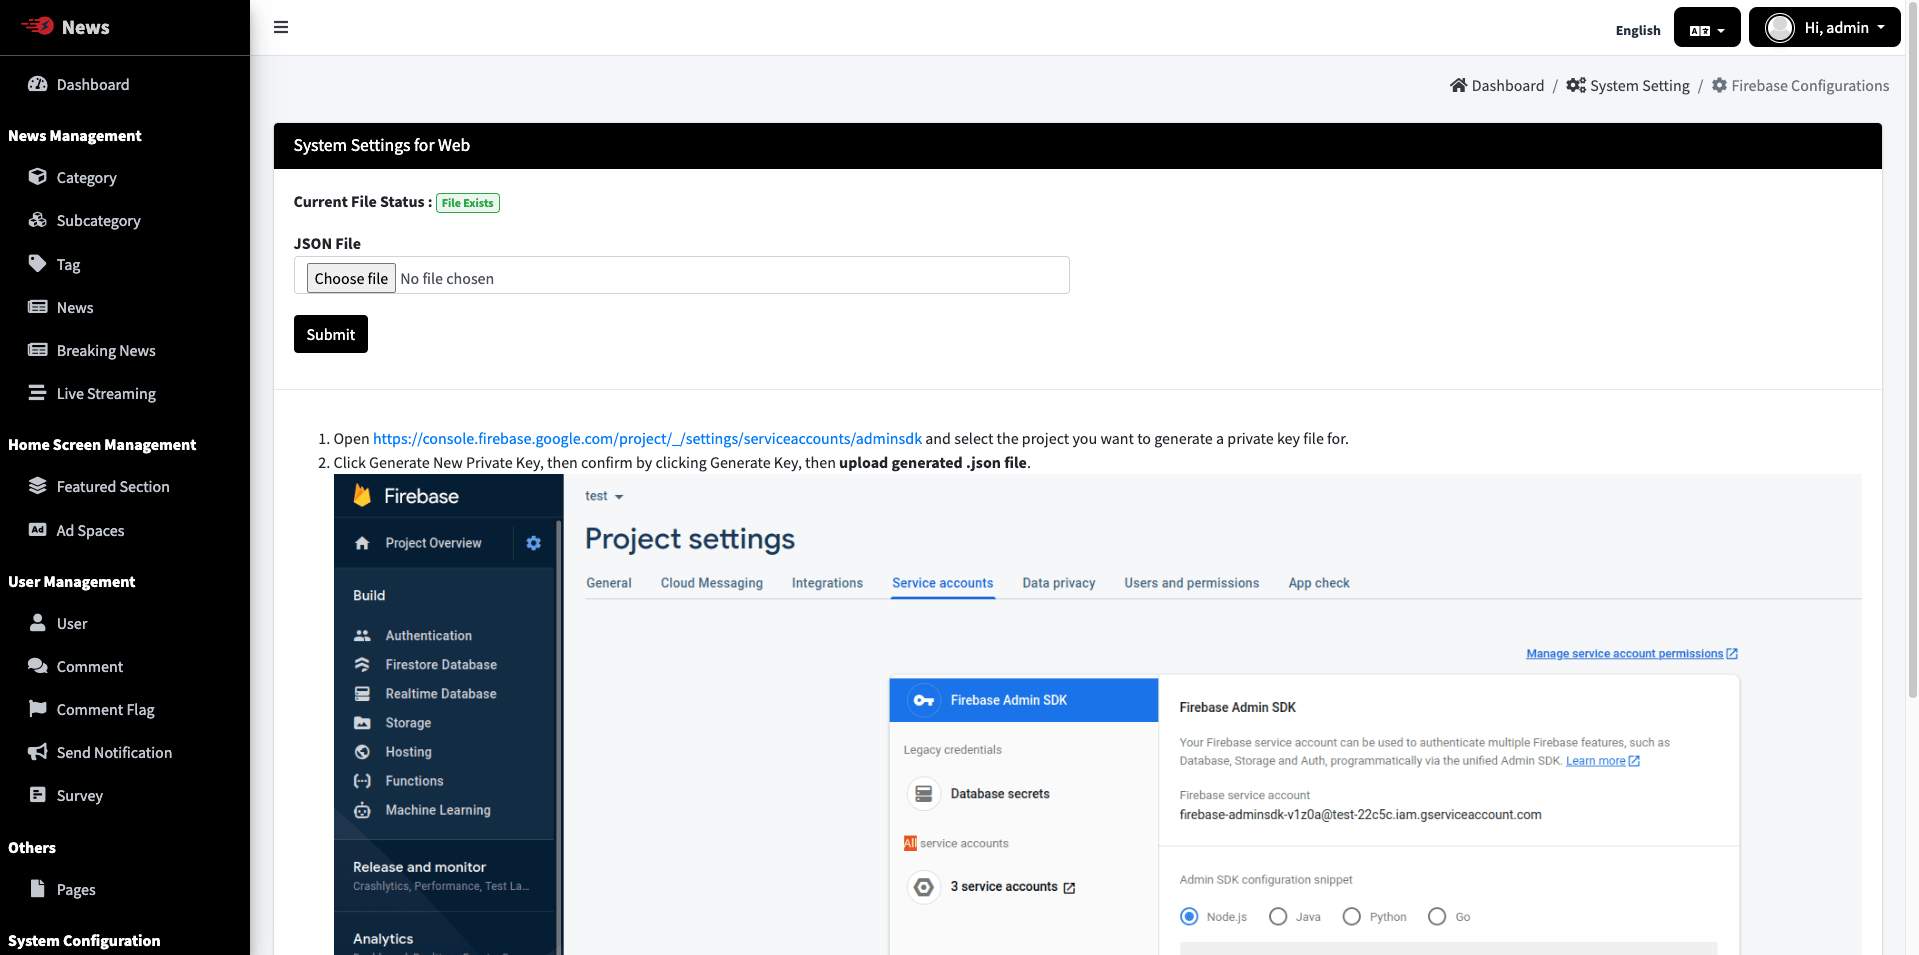Open Breaking News in the sidebar
Screen dimensions: 1919x955
pyautogui.click(x=106, y=351)
